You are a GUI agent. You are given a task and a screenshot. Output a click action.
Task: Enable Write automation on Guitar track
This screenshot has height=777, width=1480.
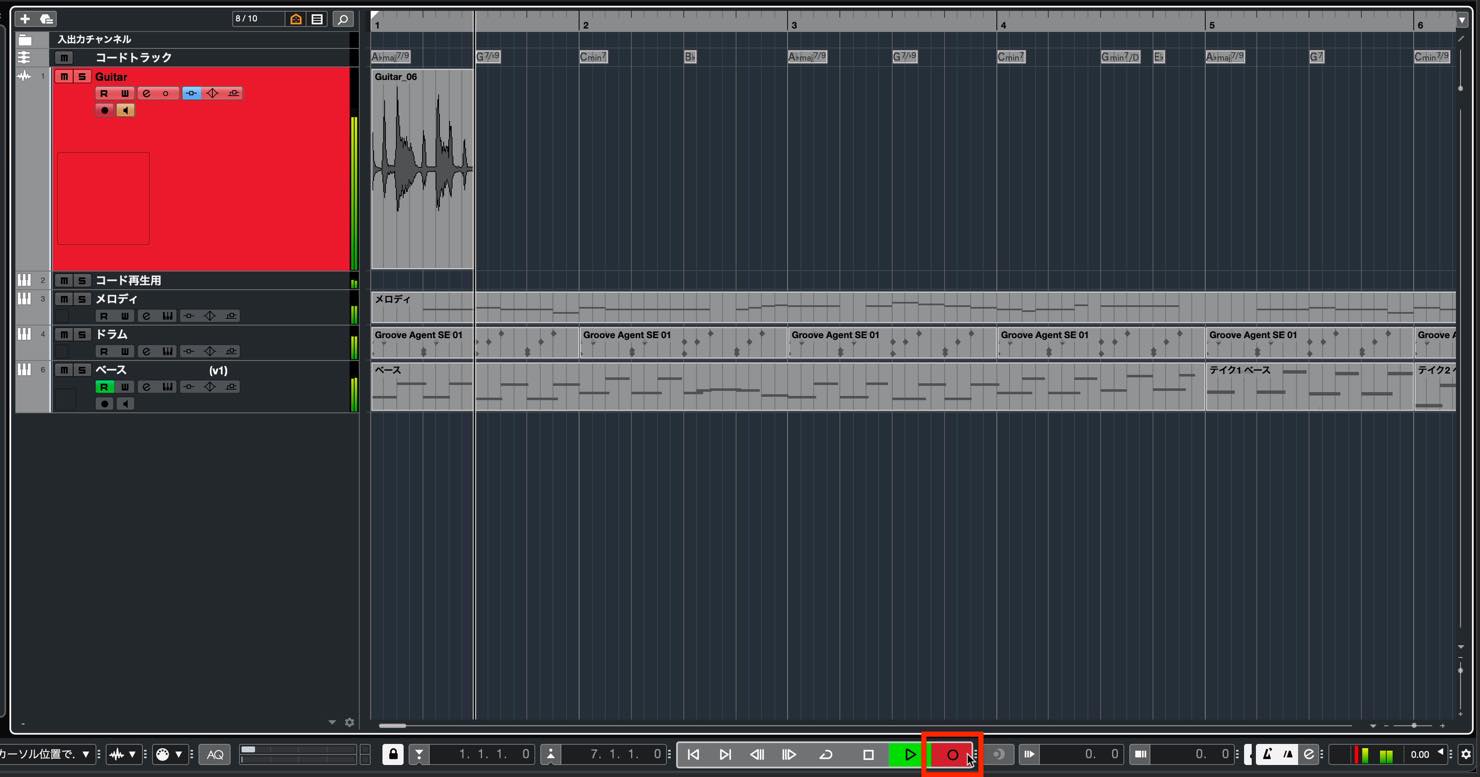pyautogui.click(x=124, y=94)
